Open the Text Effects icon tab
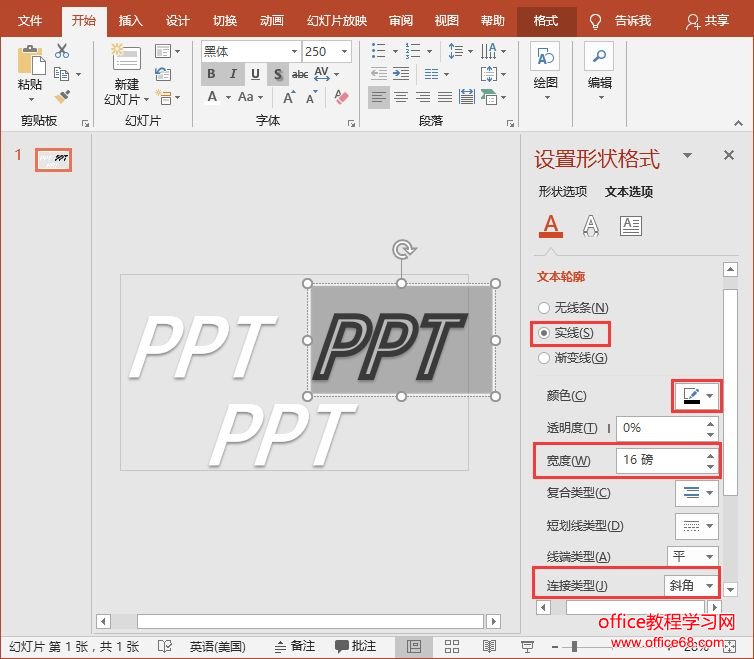 coord(590,226)
